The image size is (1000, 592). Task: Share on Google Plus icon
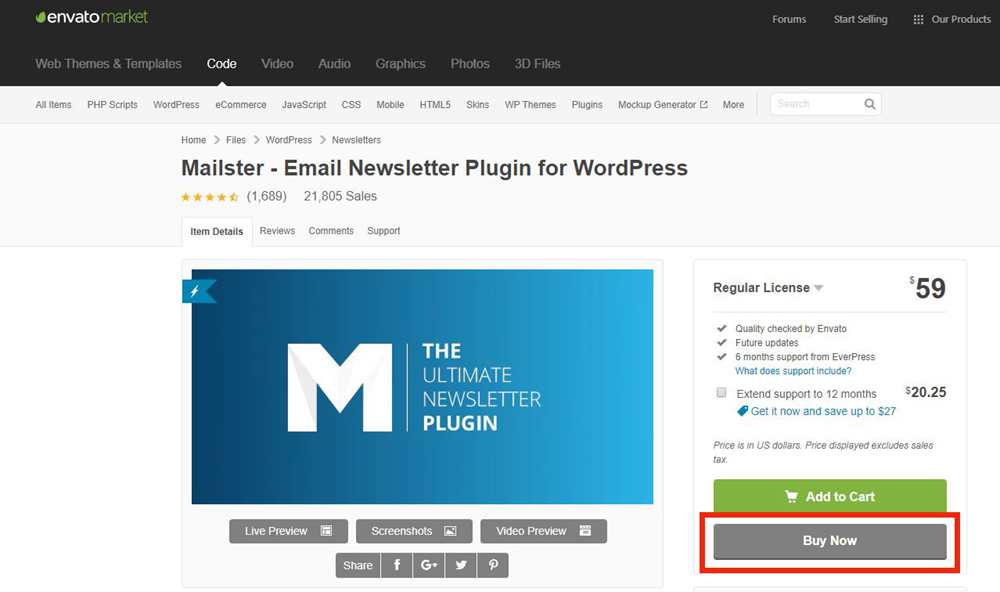click(x=429, y=565)
